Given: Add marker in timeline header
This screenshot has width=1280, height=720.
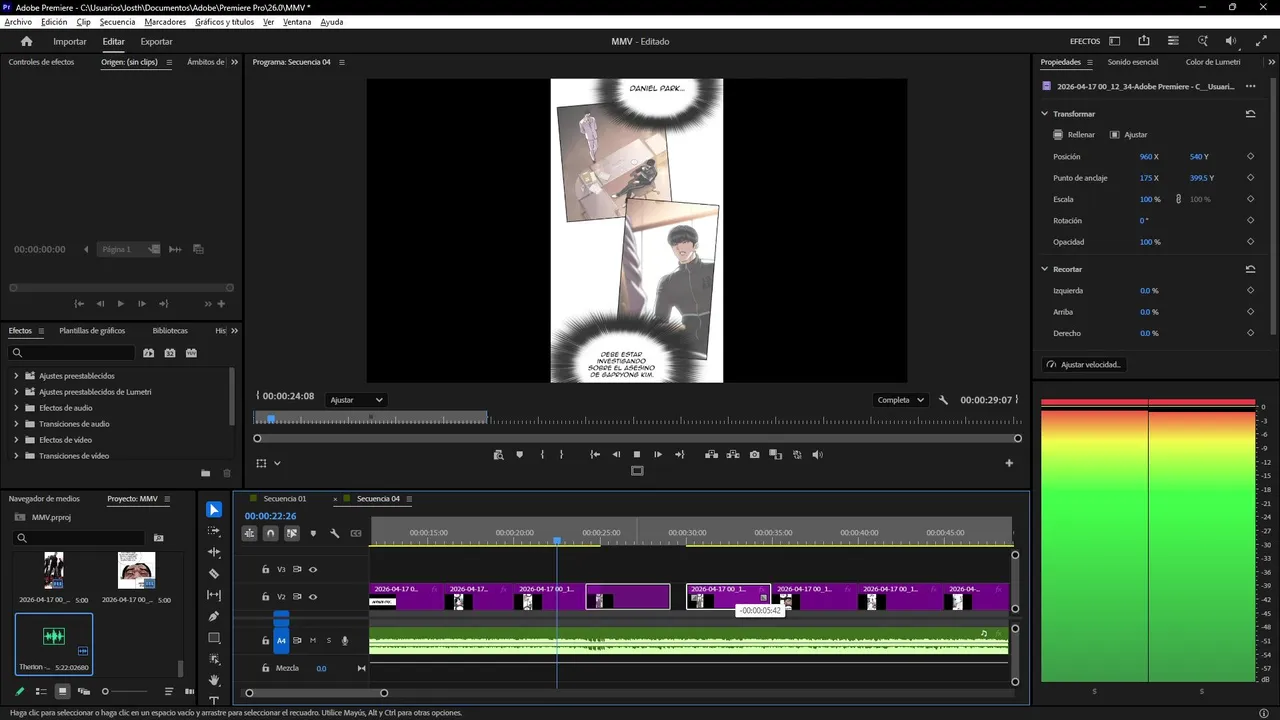Looking at the screenshot, I should 313,534.
